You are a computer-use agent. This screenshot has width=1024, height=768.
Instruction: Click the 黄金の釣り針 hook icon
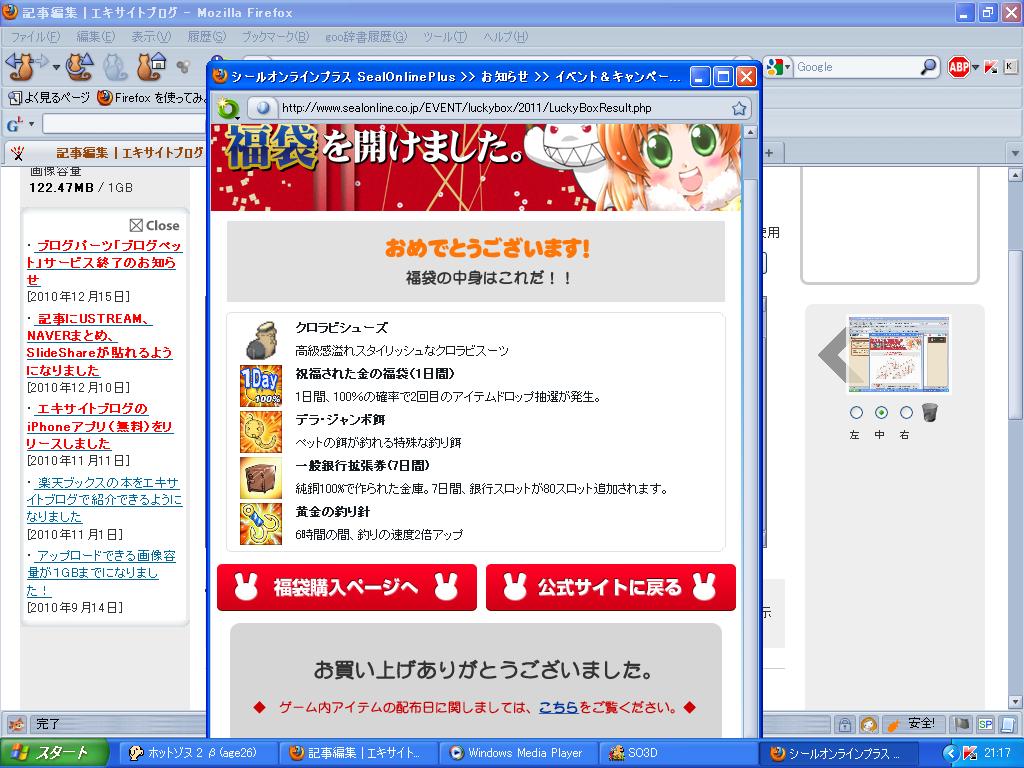pyautogui.click(x=261, y=524)
